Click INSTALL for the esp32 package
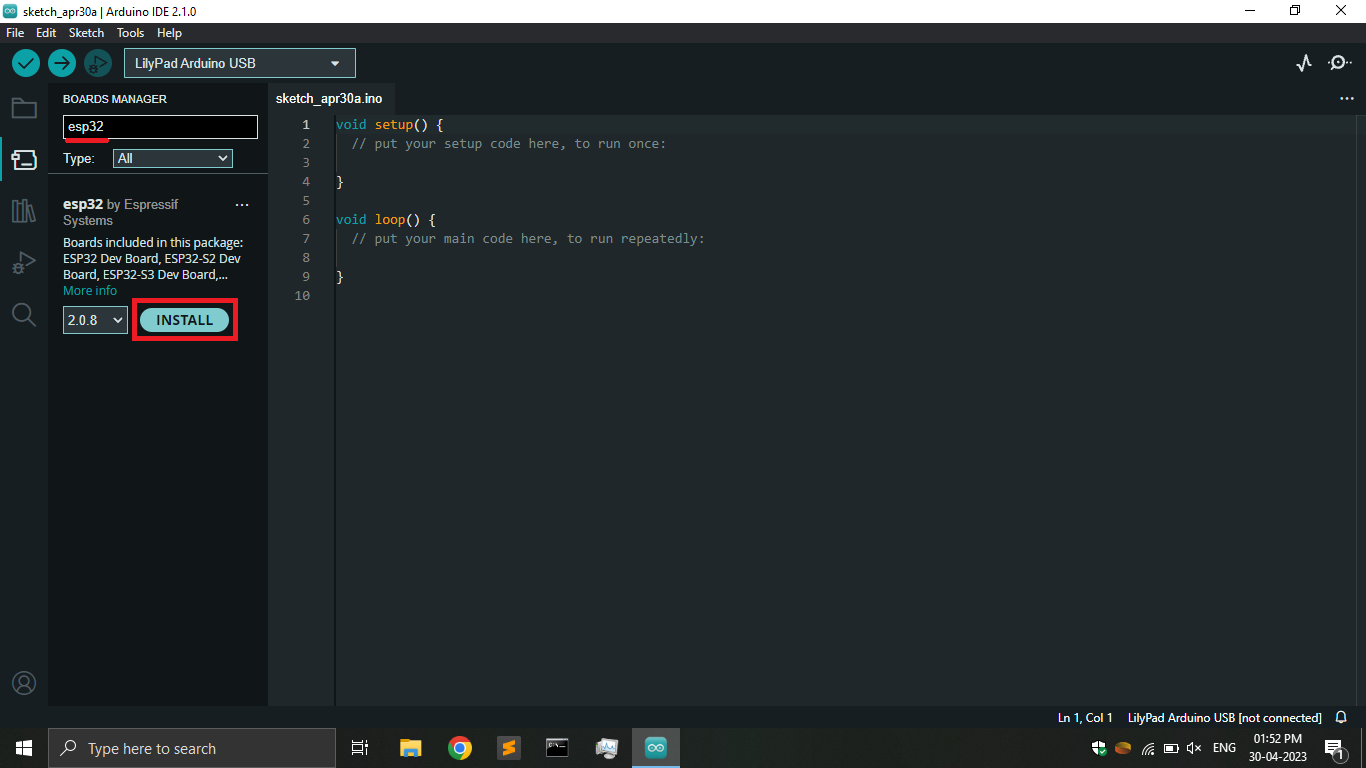This screenshot has height=768, width=1366. [184, 319]
